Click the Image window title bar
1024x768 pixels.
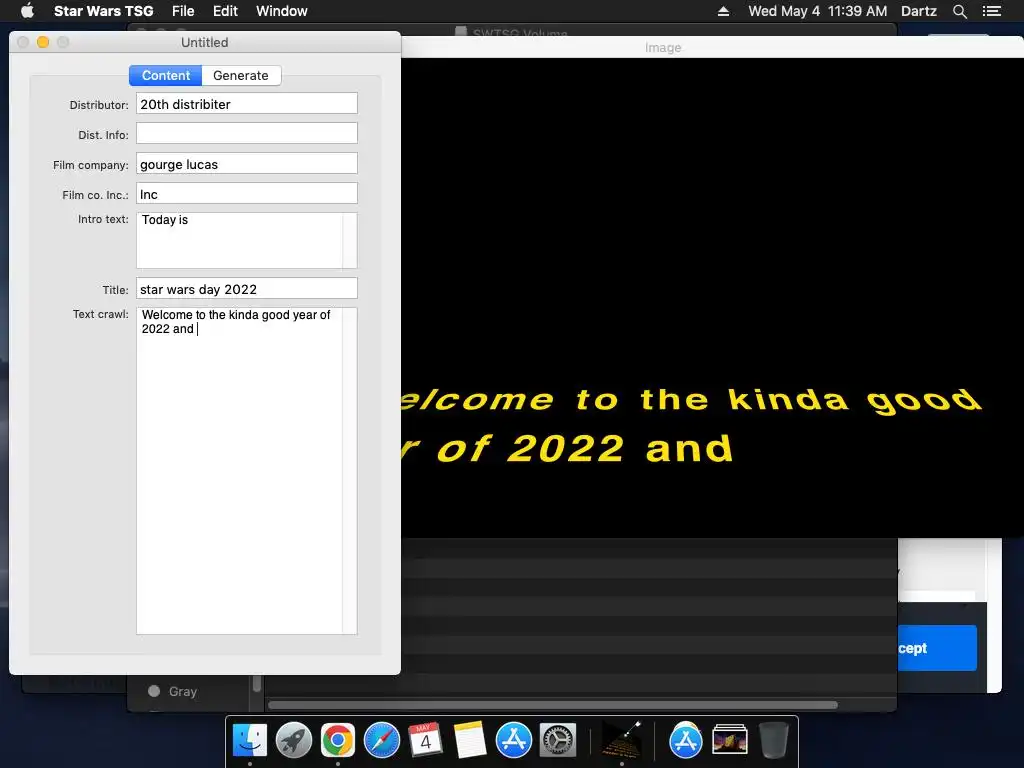[712, 47]
